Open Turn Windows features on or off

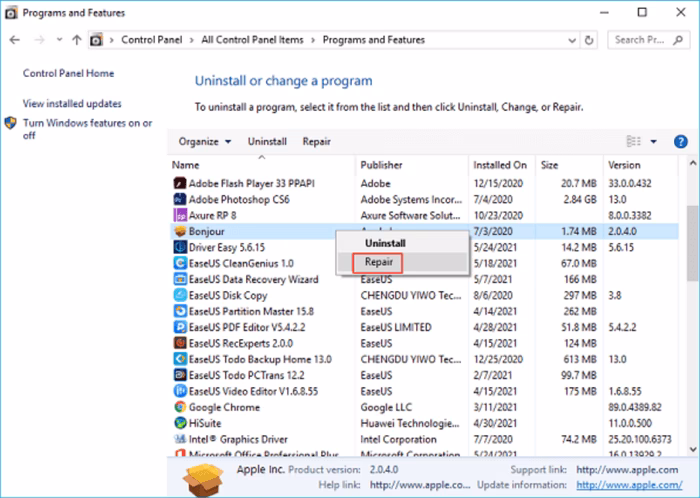(87, 129)
